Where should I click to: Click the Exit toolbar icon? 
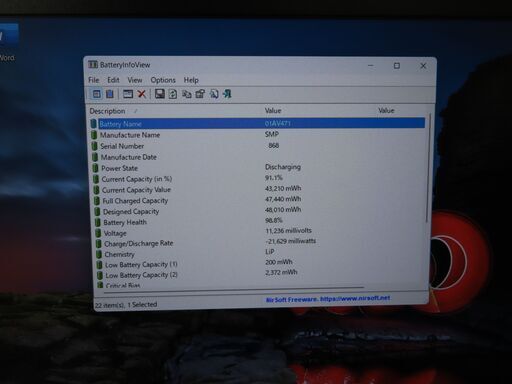point(227,94)
